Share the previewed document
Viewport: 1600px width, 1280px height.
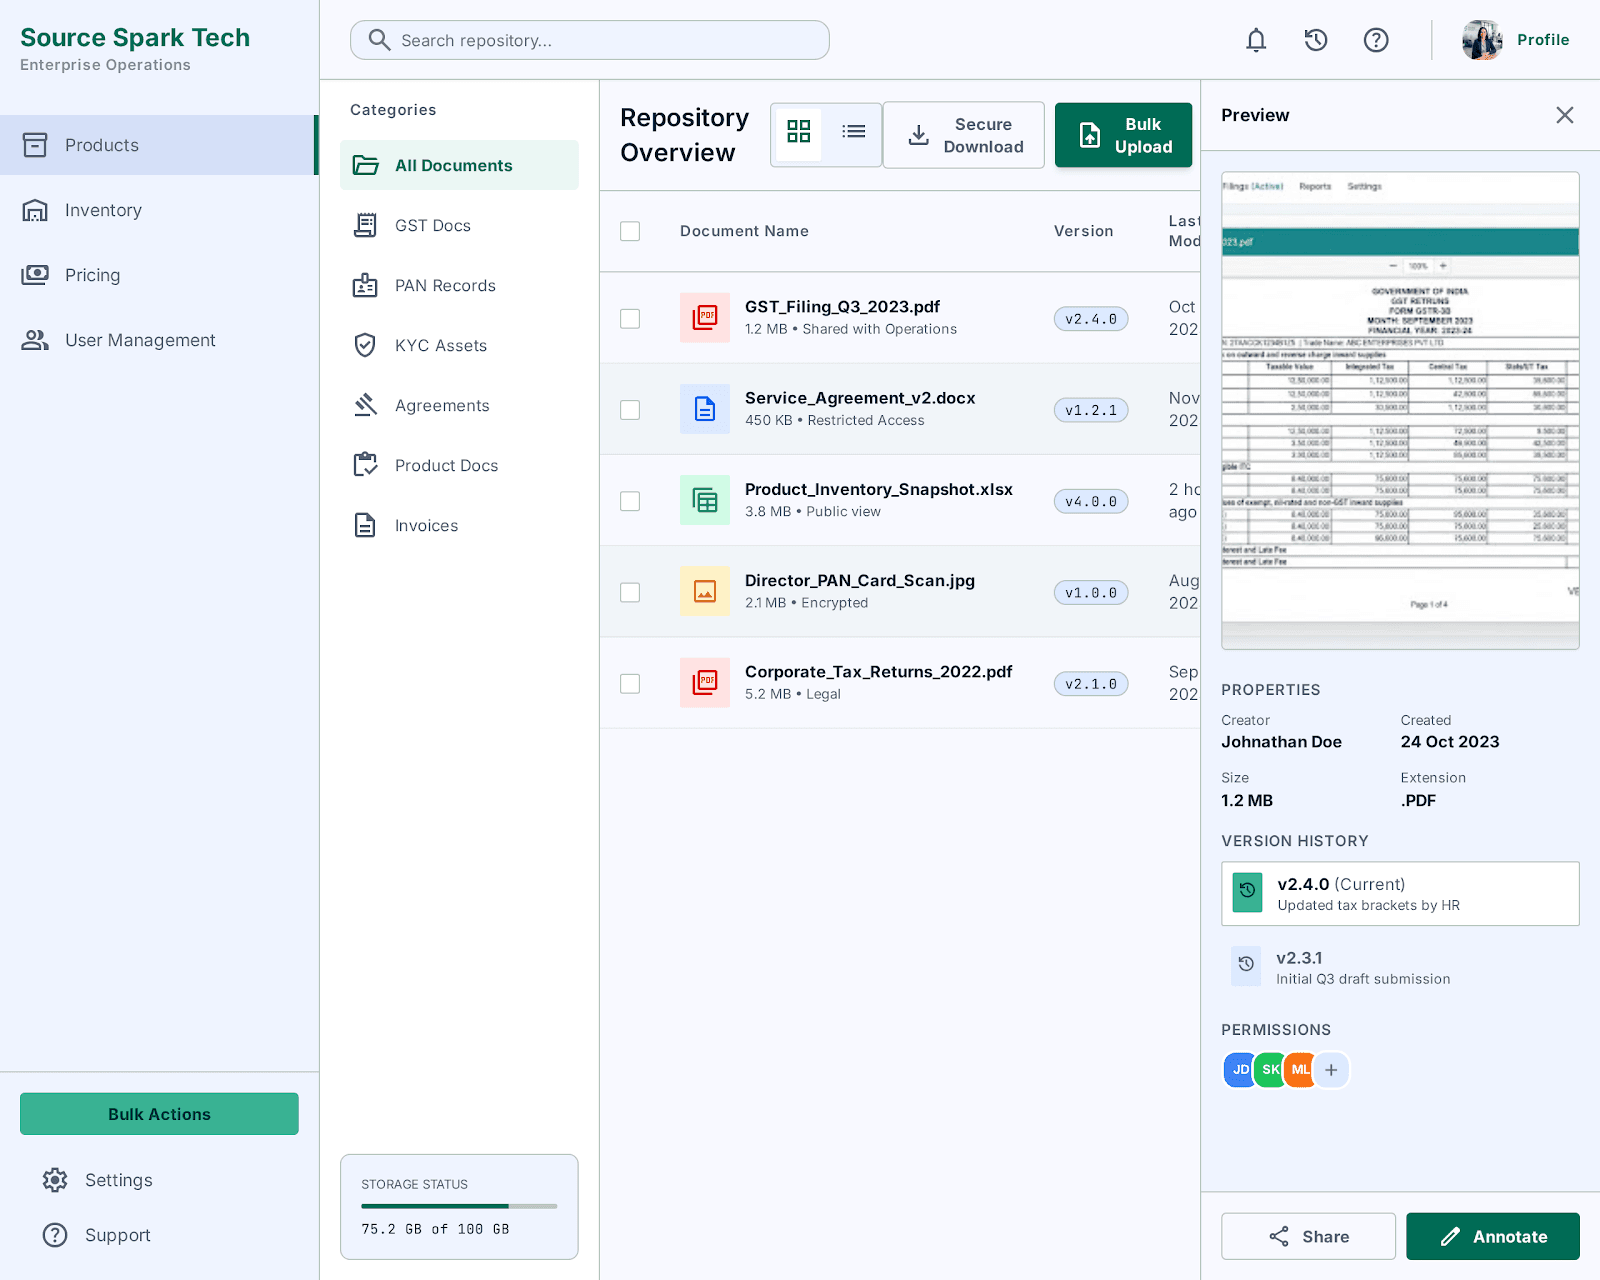[x=1308, y=1236]
